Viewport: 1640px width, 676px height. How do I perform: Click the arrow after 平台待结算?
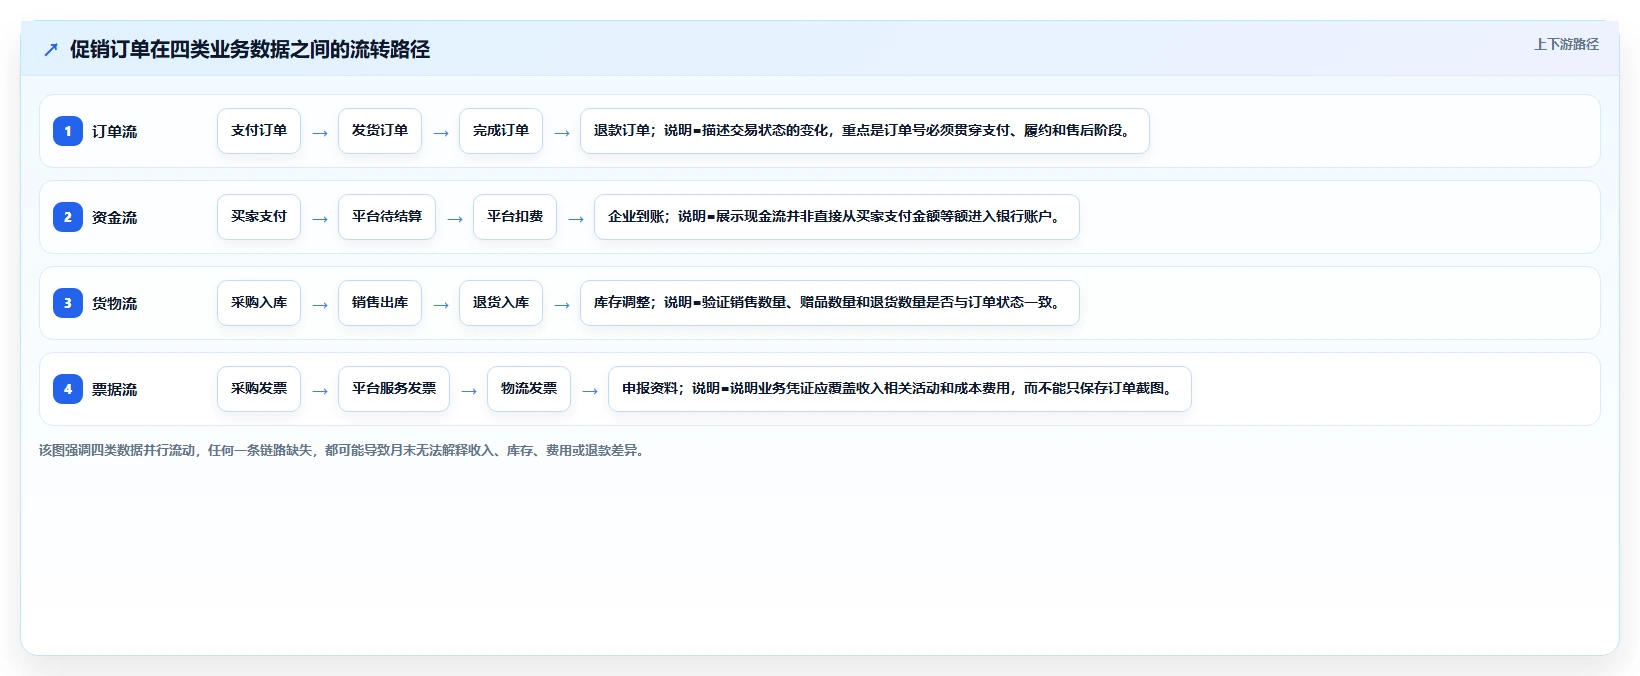455,219
